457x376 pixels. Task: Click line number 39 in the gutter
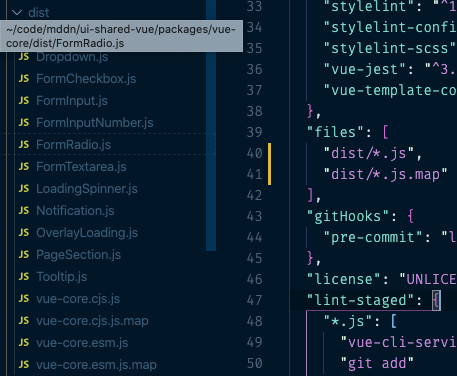254,132
